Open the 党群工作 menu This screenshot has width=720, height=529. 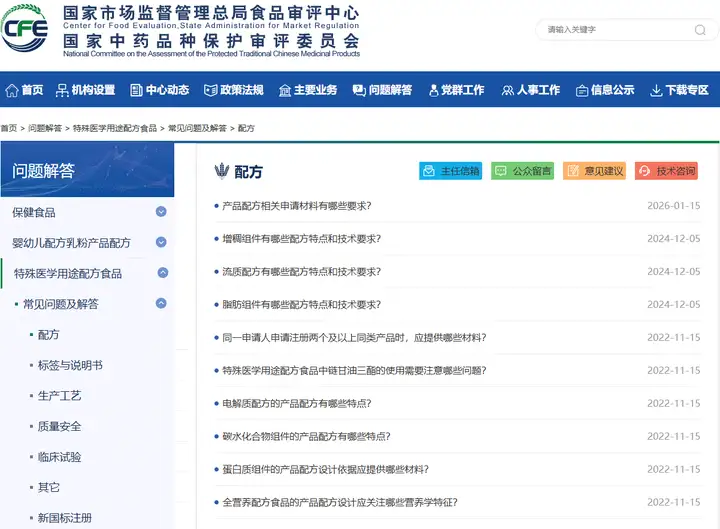click(463, 90)
